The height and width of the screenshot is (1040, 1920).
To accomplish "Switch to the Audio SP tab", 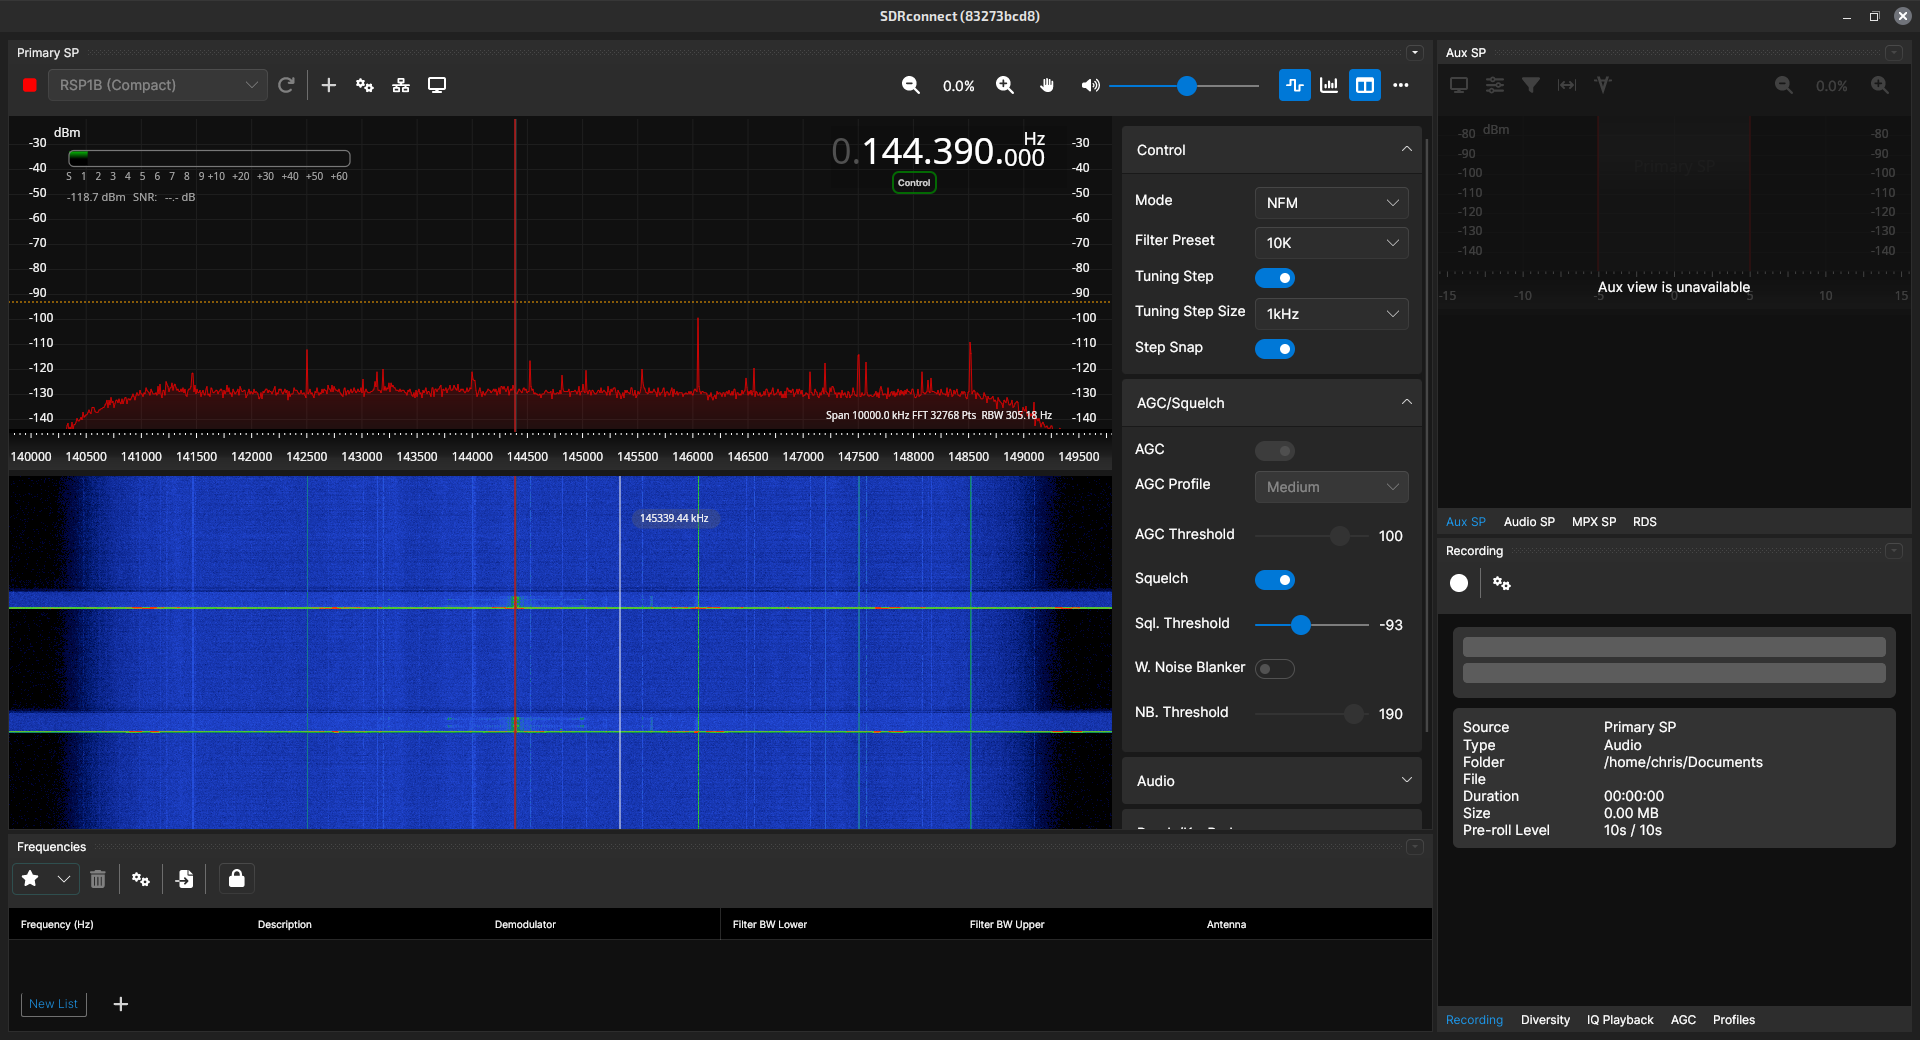I will point(1528,521).
